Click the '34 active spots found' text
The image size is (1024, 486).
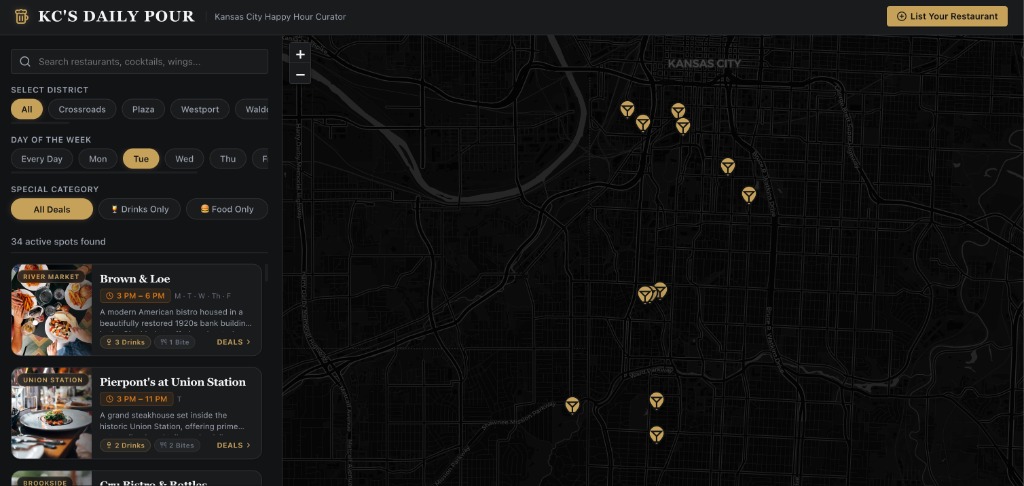(x=58, y=242)
